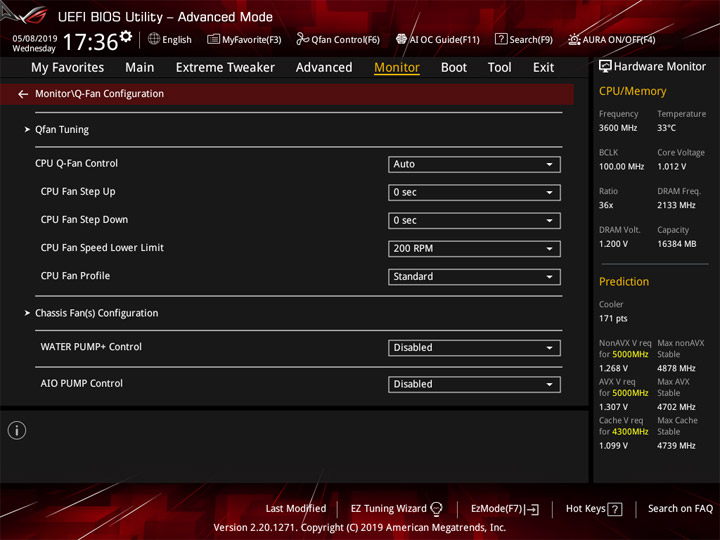Click the EzMode exit arrow icon
Screen dimensions: 720x540
pyautogui.click(x=533, y=509)
